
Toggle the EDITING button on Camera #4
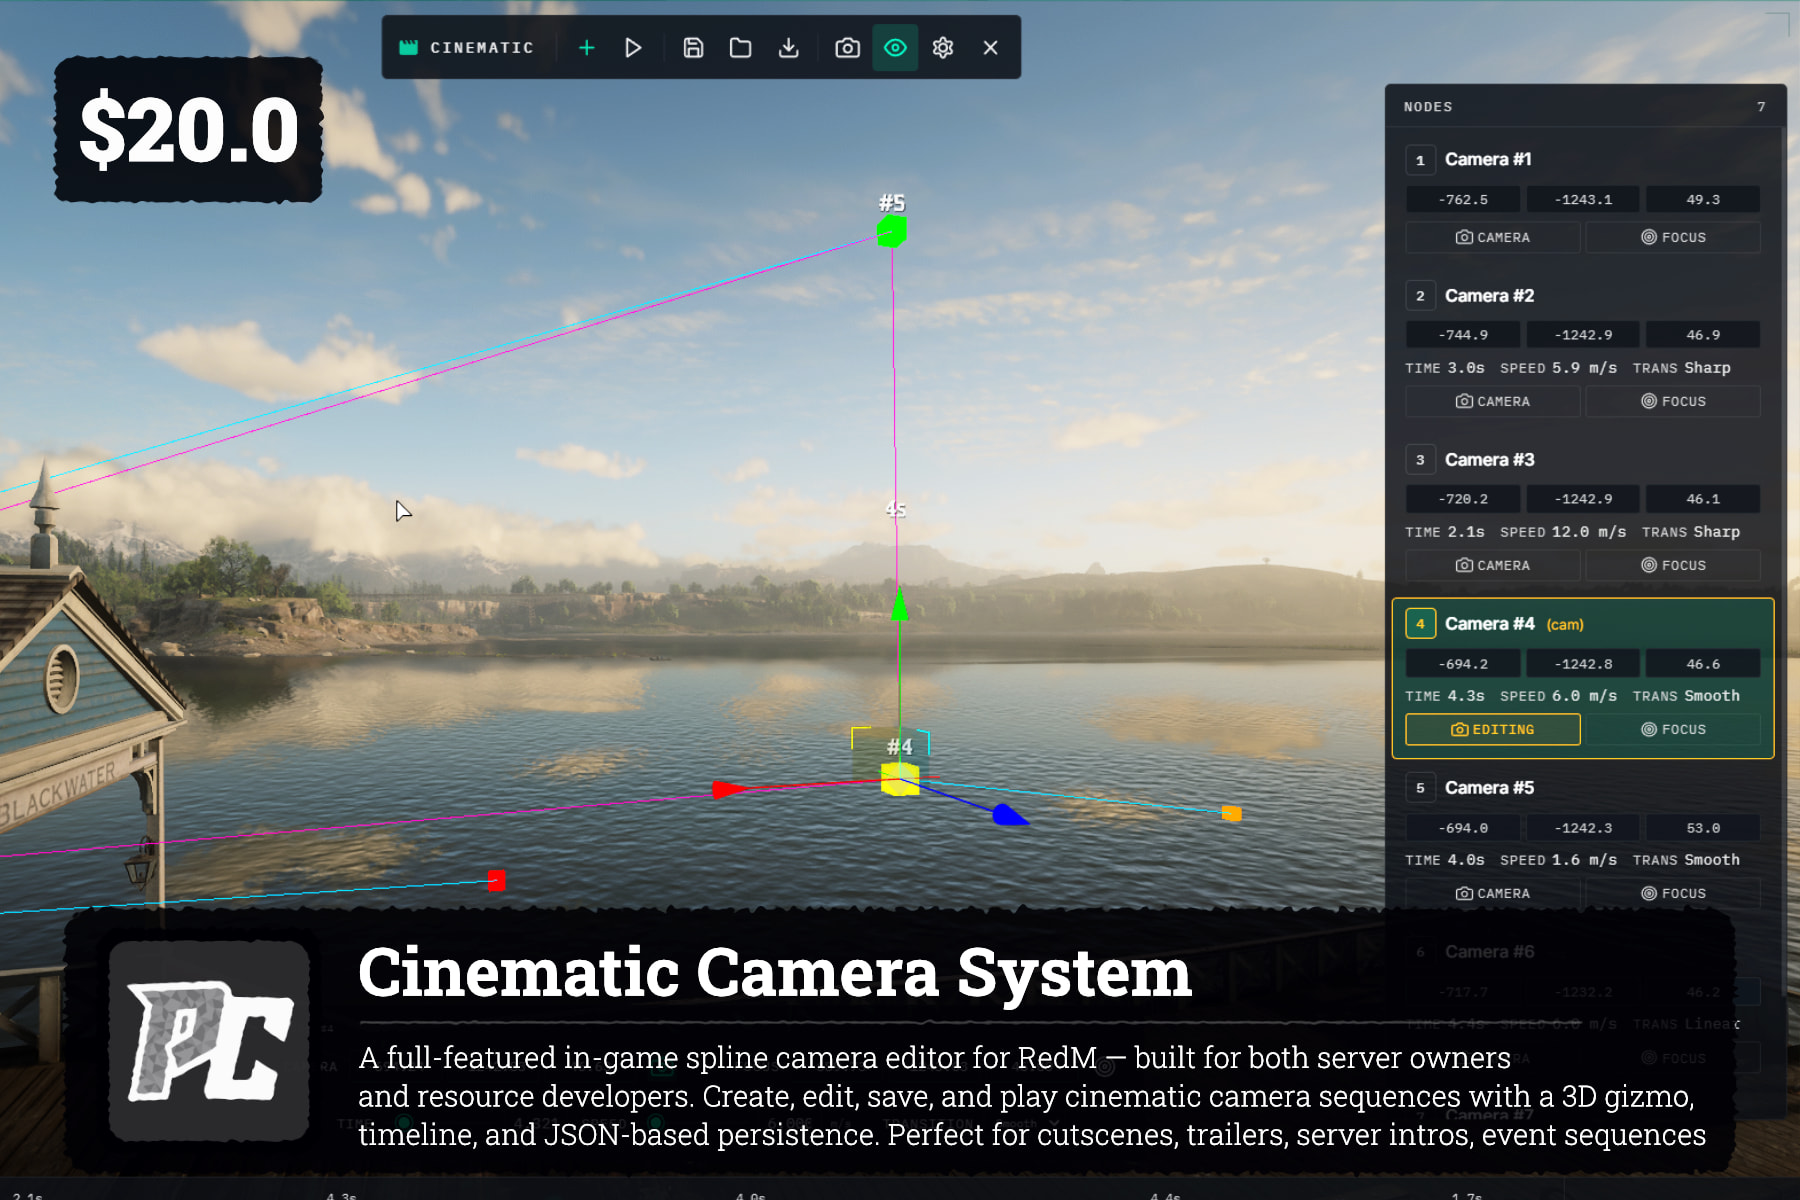tap(1493, 729)
